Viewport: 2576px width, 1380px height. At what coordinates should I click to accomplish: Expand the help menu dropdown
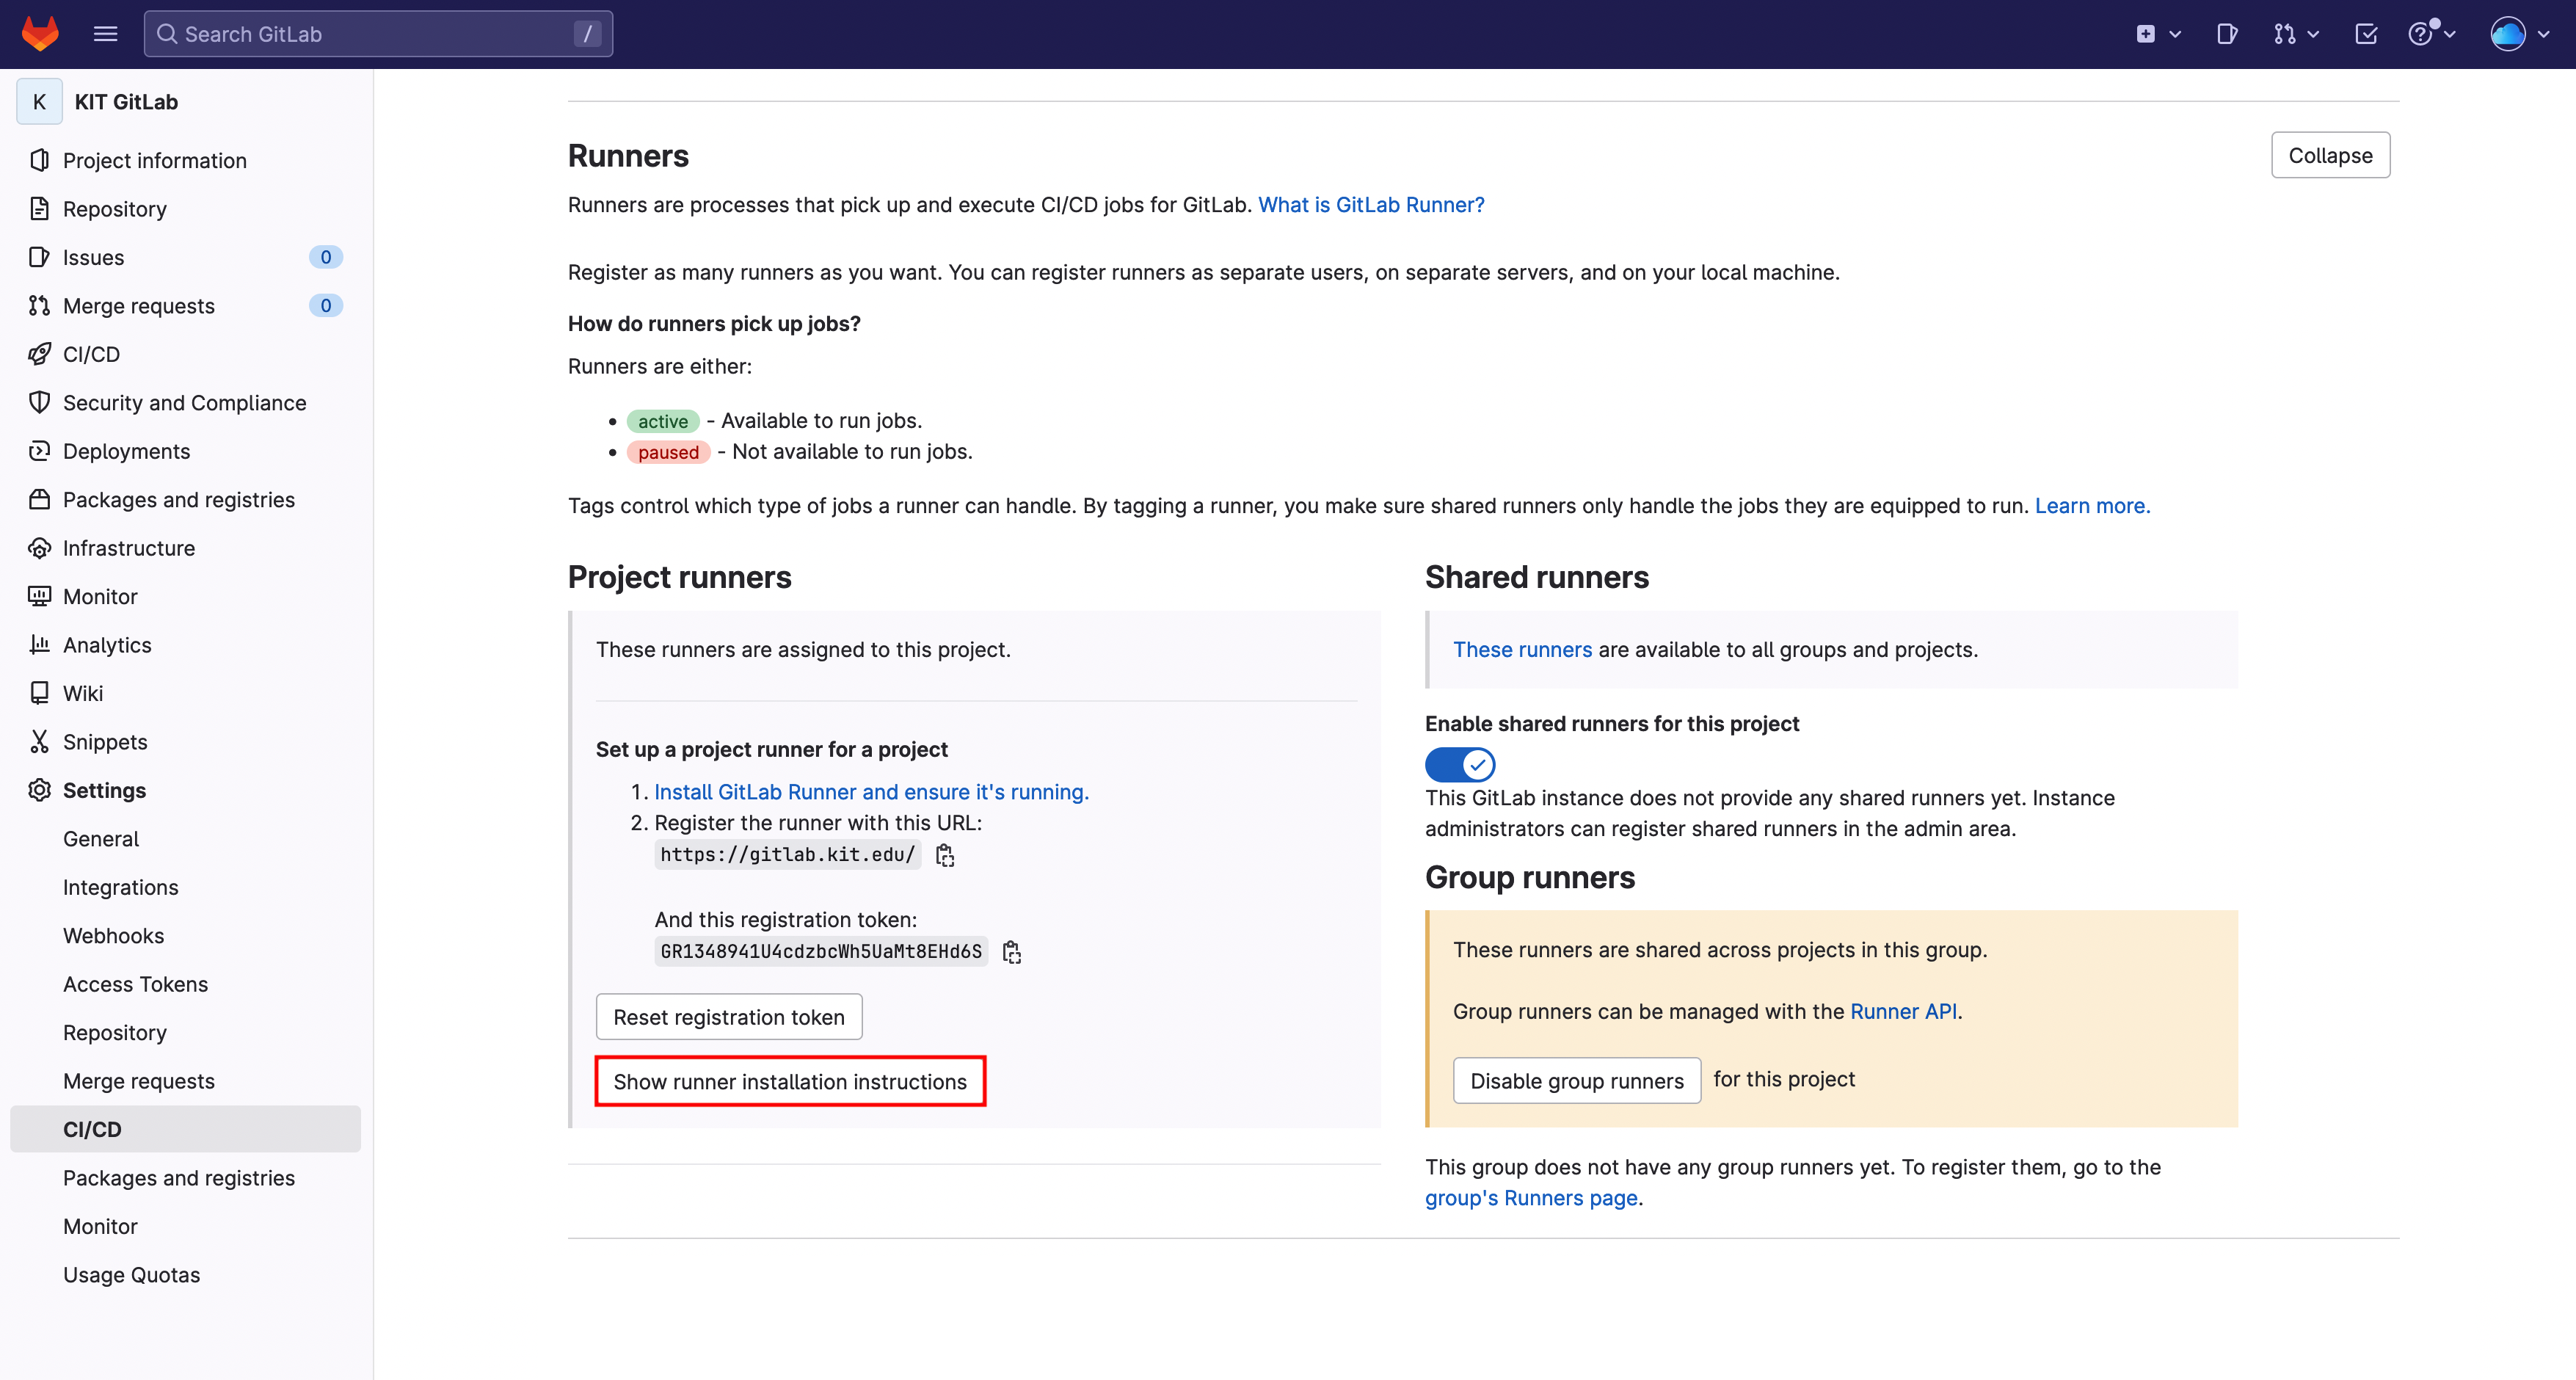tap(2432, 33)
